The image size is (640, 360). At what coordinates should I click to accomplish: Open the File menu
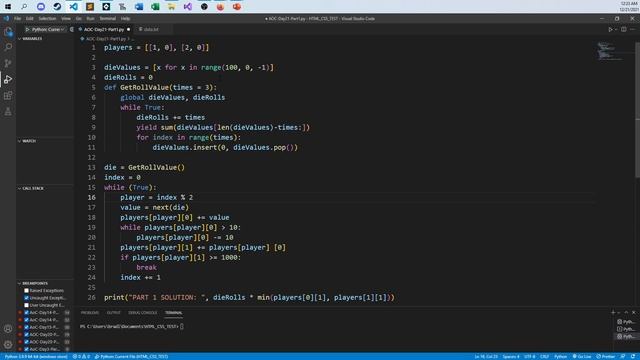[18, 18]
